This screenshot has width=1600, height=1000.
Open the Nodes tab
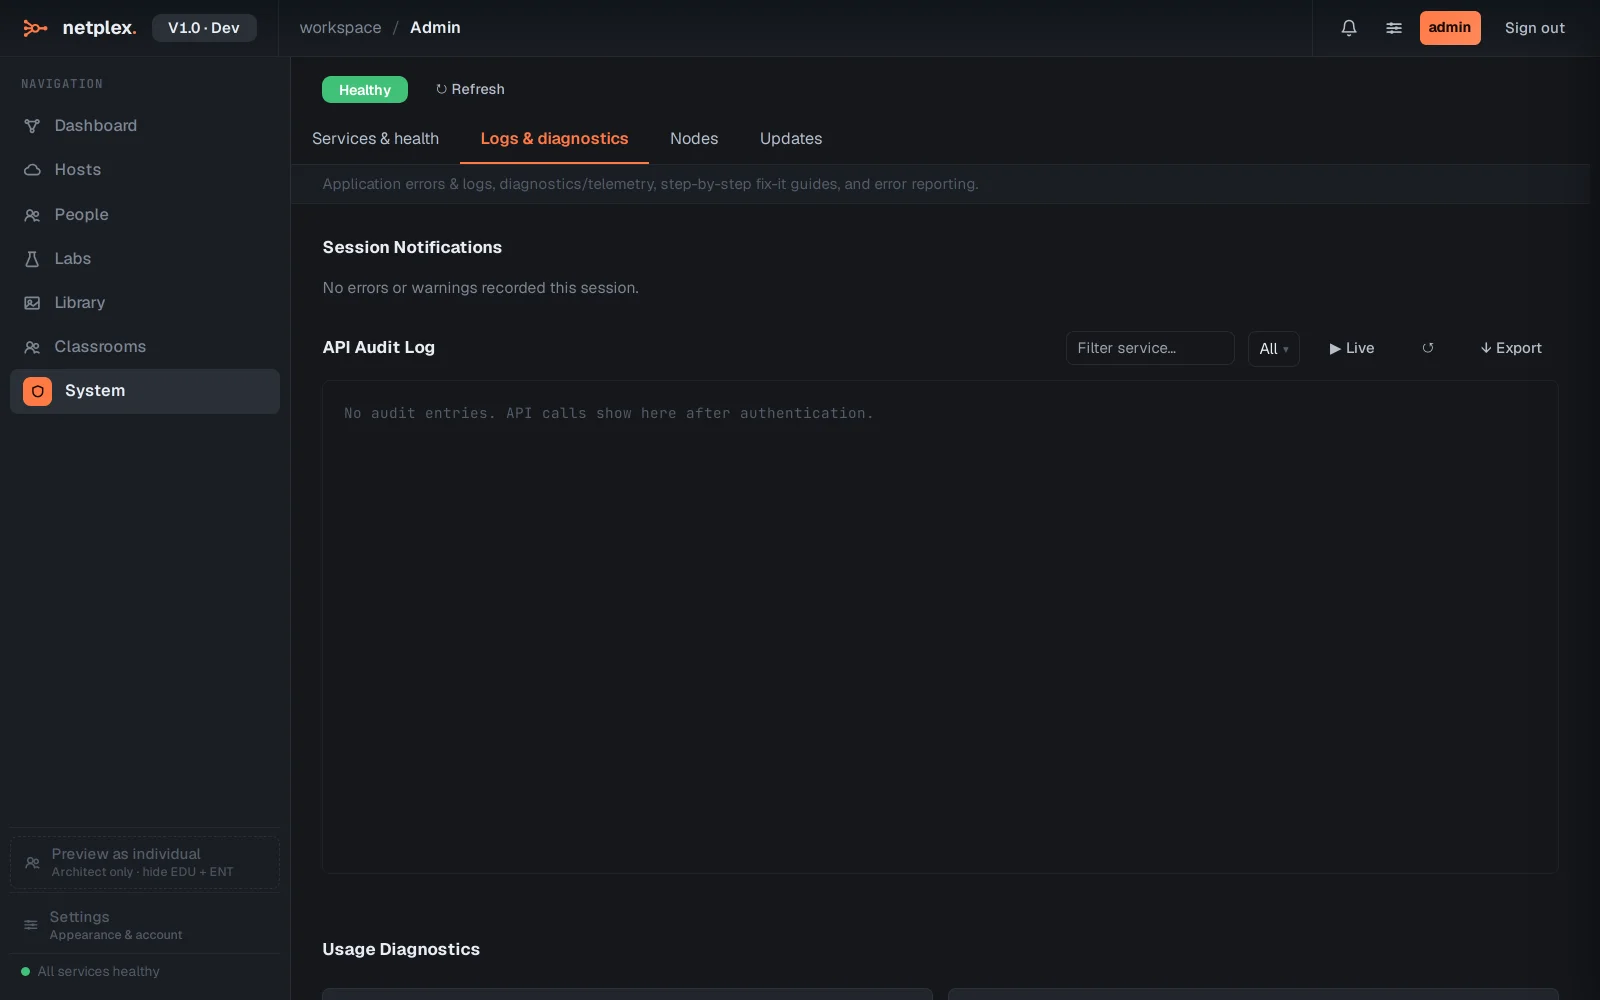tap(694, 139)
